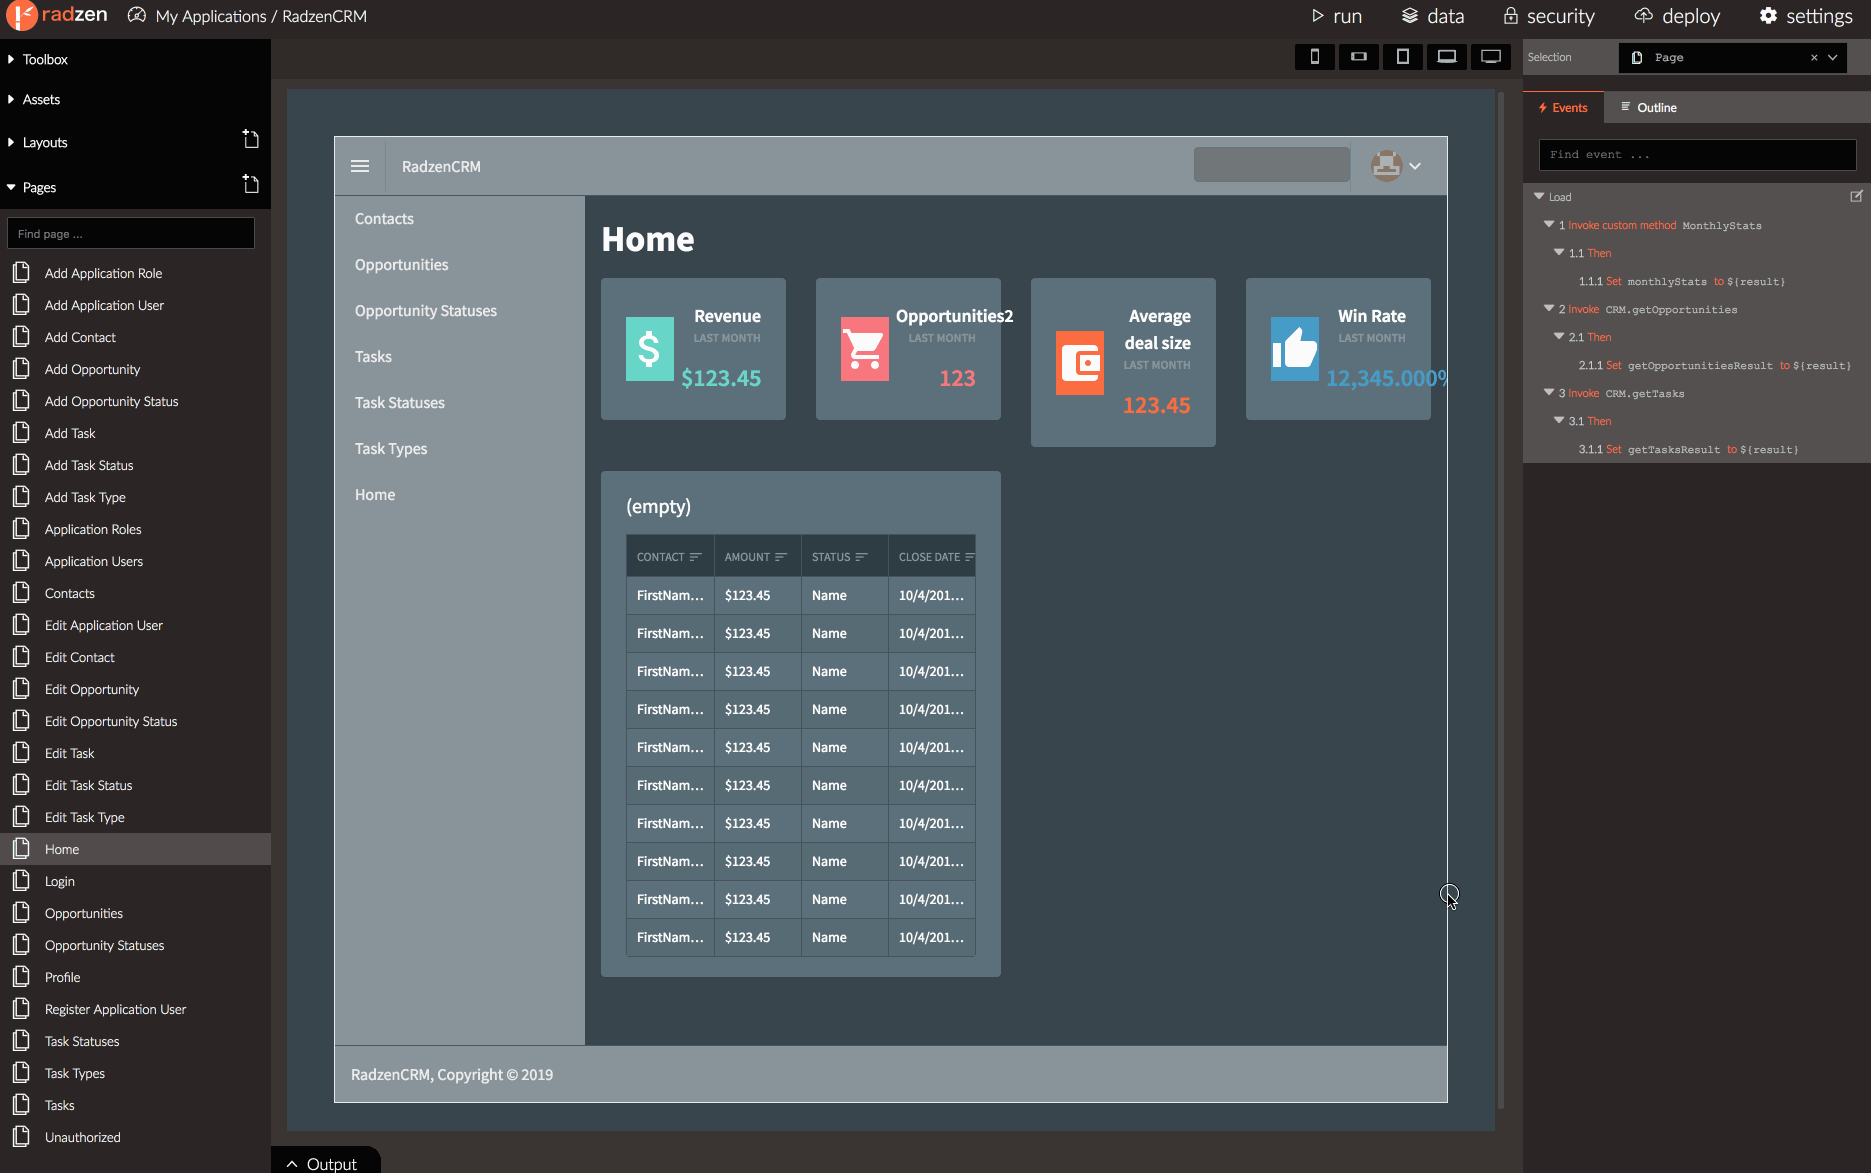Select the desktop monitor viewport icon
The height and width of the screenshot is (1173, 1871).
tap(1490, 57)
